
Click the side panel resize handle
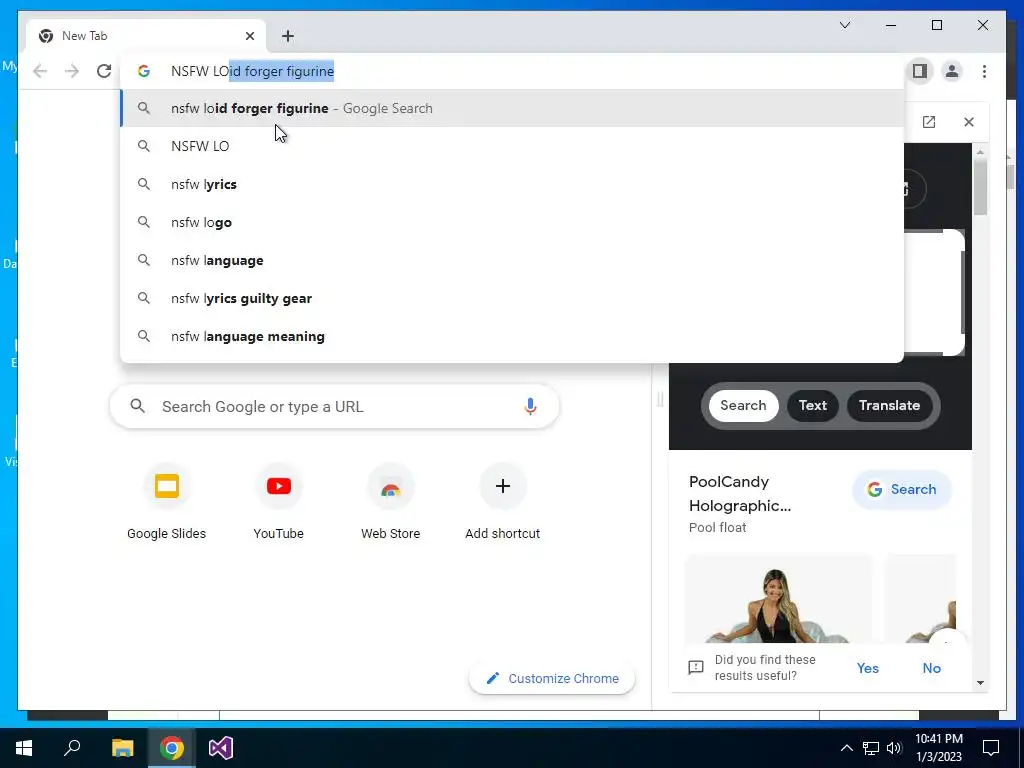[660, 399]
